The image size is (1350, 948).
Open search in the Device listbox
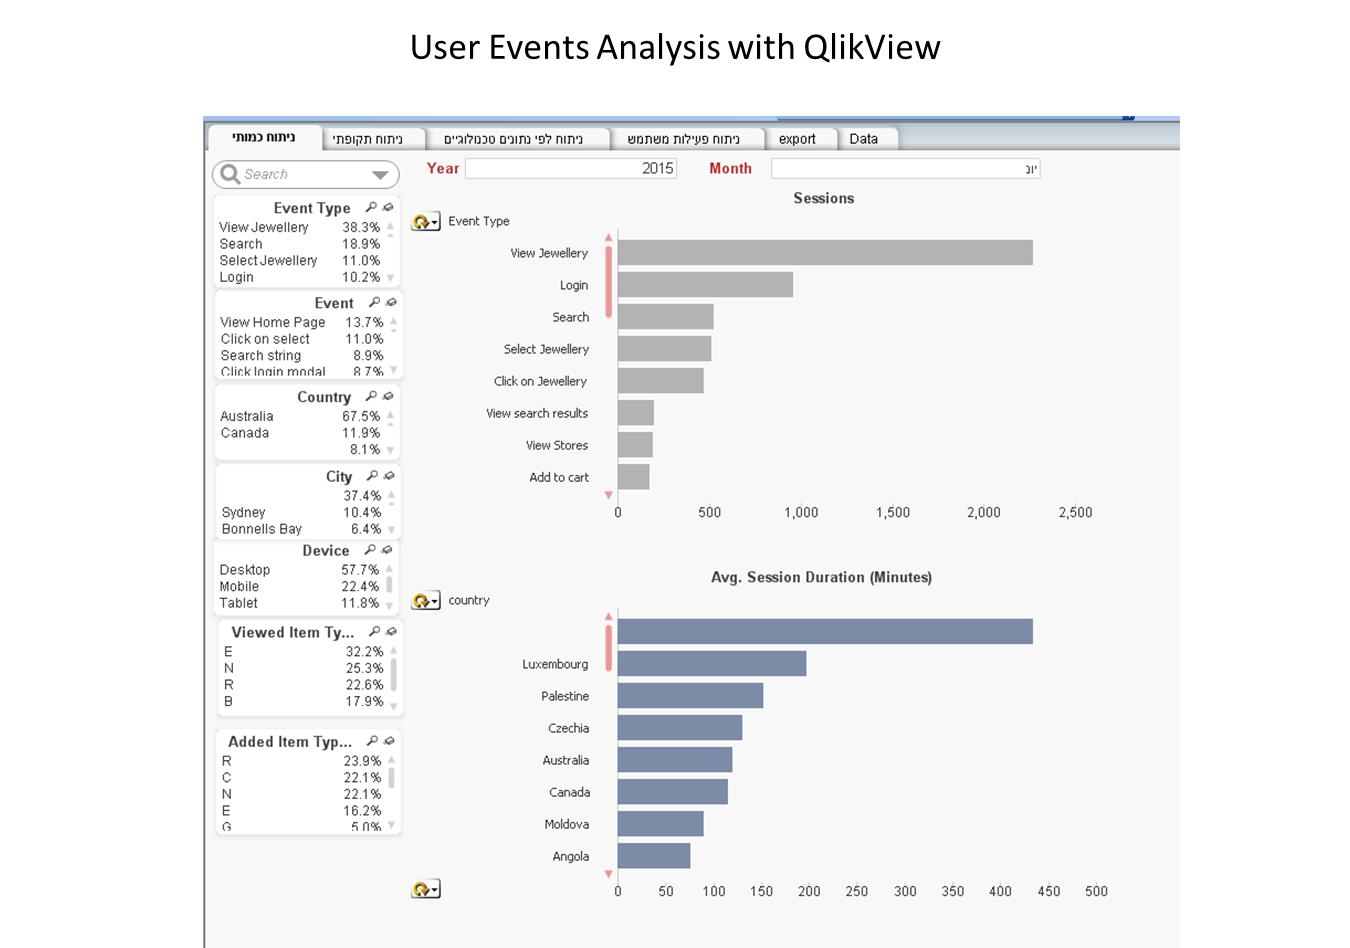click(x=370, y=550)
